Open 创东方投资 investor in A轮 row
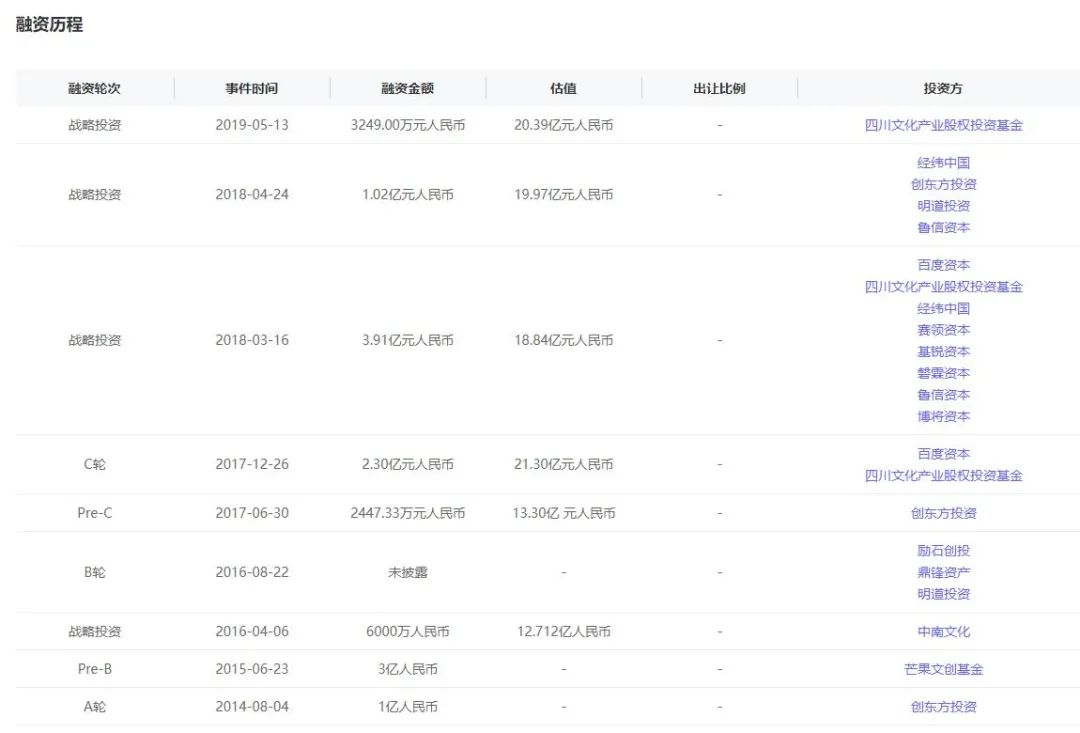The height and width of the screenshot is (733, 1080). coord(943,706)
